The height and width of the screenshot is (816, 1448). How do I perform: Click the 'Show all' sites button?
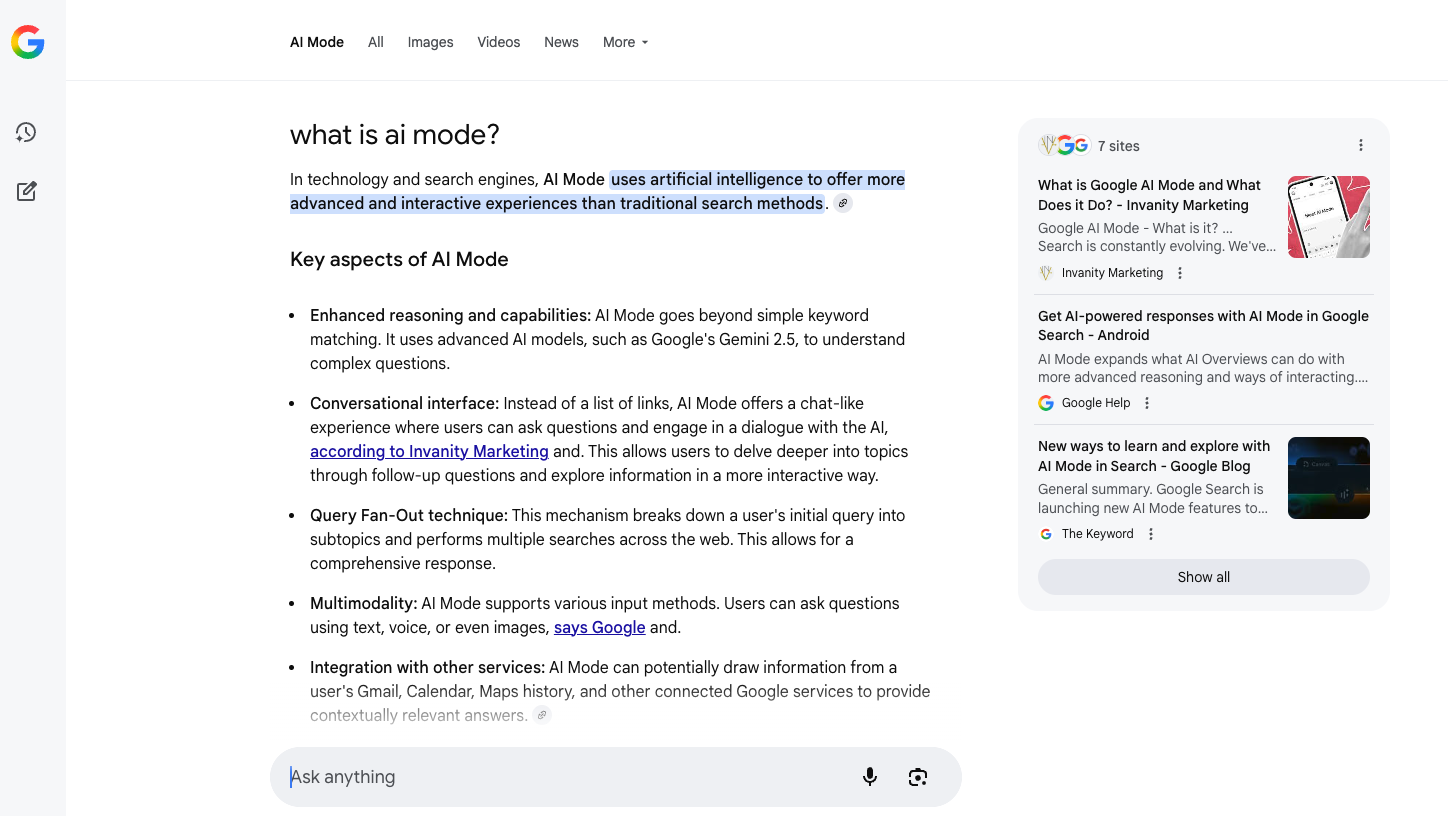[1204, 577]
